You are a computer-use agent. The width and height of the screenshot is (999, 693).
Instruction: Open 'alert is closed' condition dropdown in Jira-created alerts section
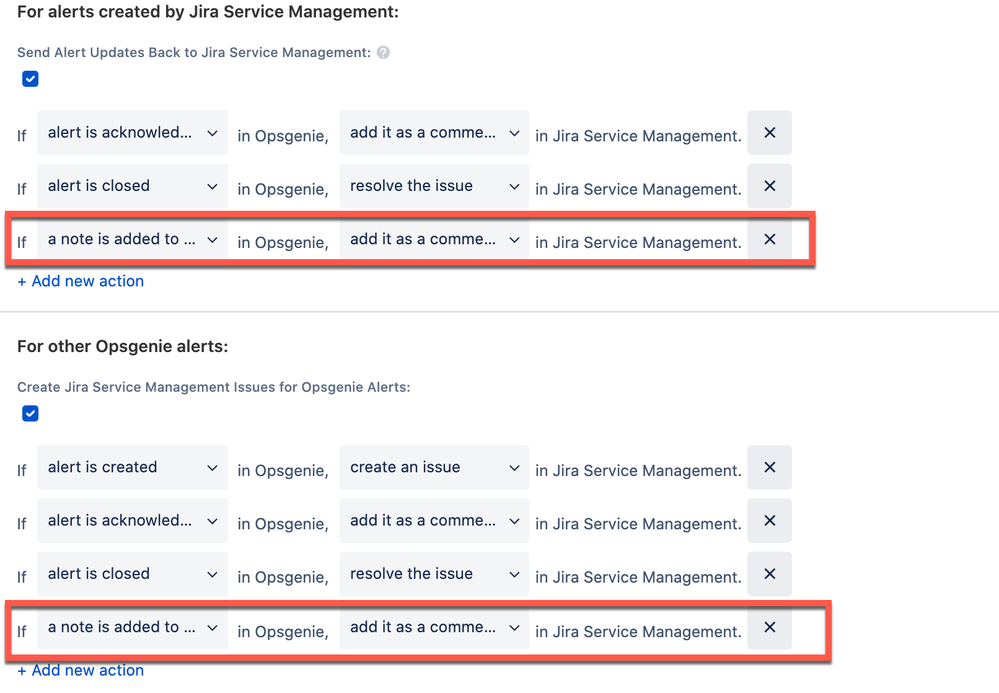pos(133,186)
